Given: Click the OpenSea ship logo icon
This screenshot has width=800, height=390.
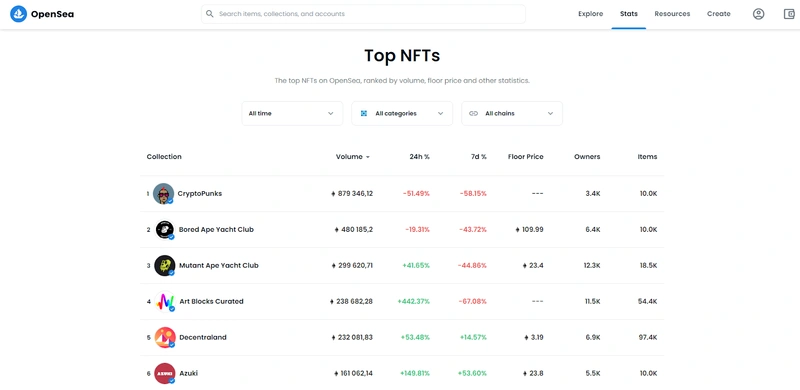Looking at the screenshot, I should [18, 14].
